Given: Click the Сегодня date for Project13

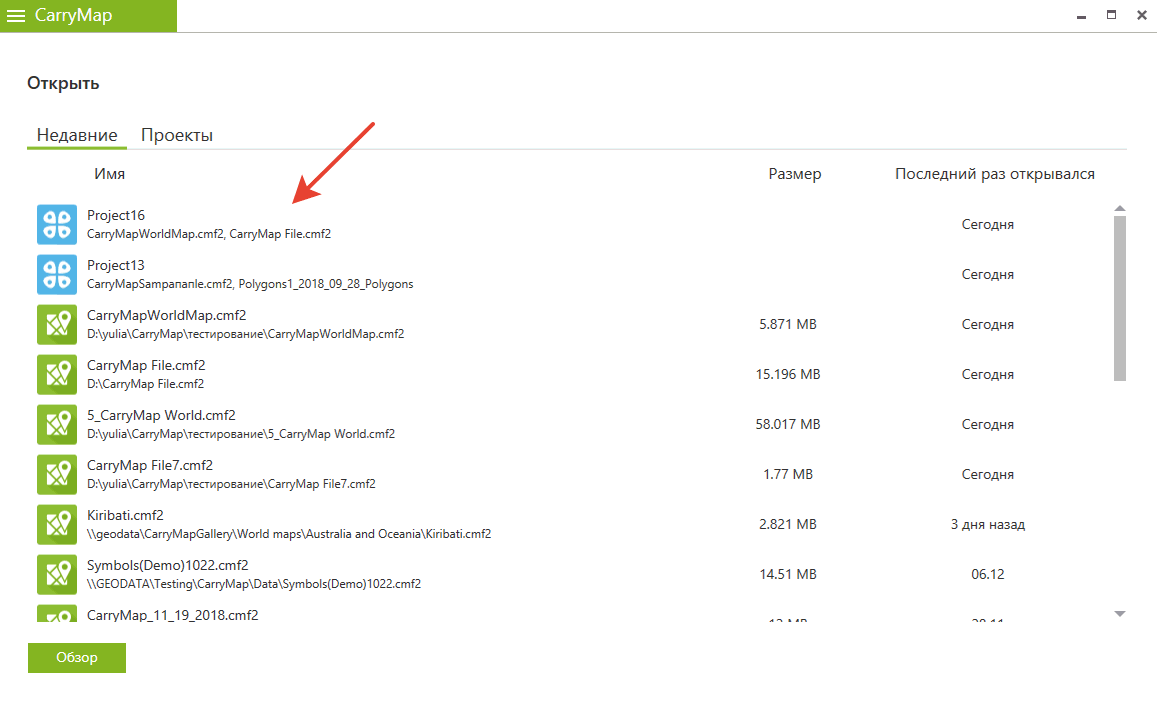Looking at the screenshot, I should pyautogui.click(x=988, y=275).
